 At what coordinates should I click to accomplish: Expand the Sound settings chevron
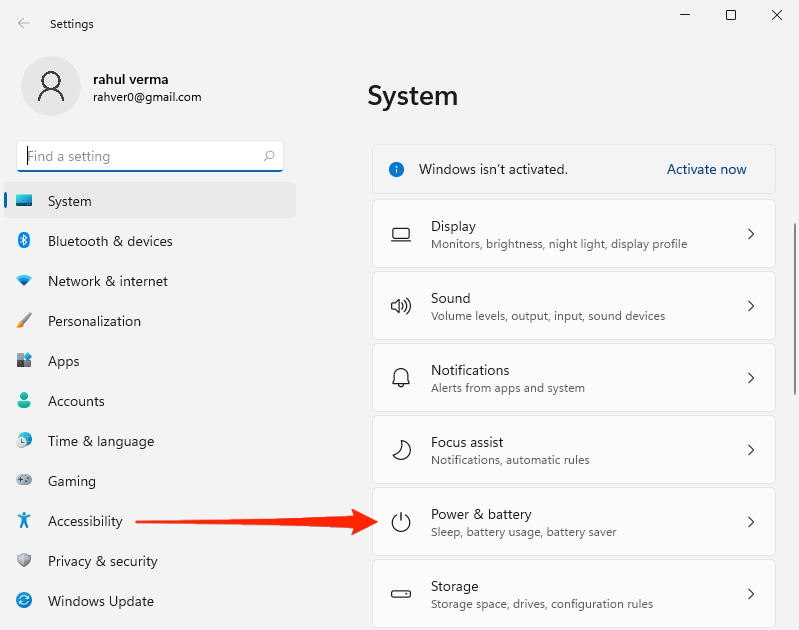pyautogui.click(x=751, y=306)
